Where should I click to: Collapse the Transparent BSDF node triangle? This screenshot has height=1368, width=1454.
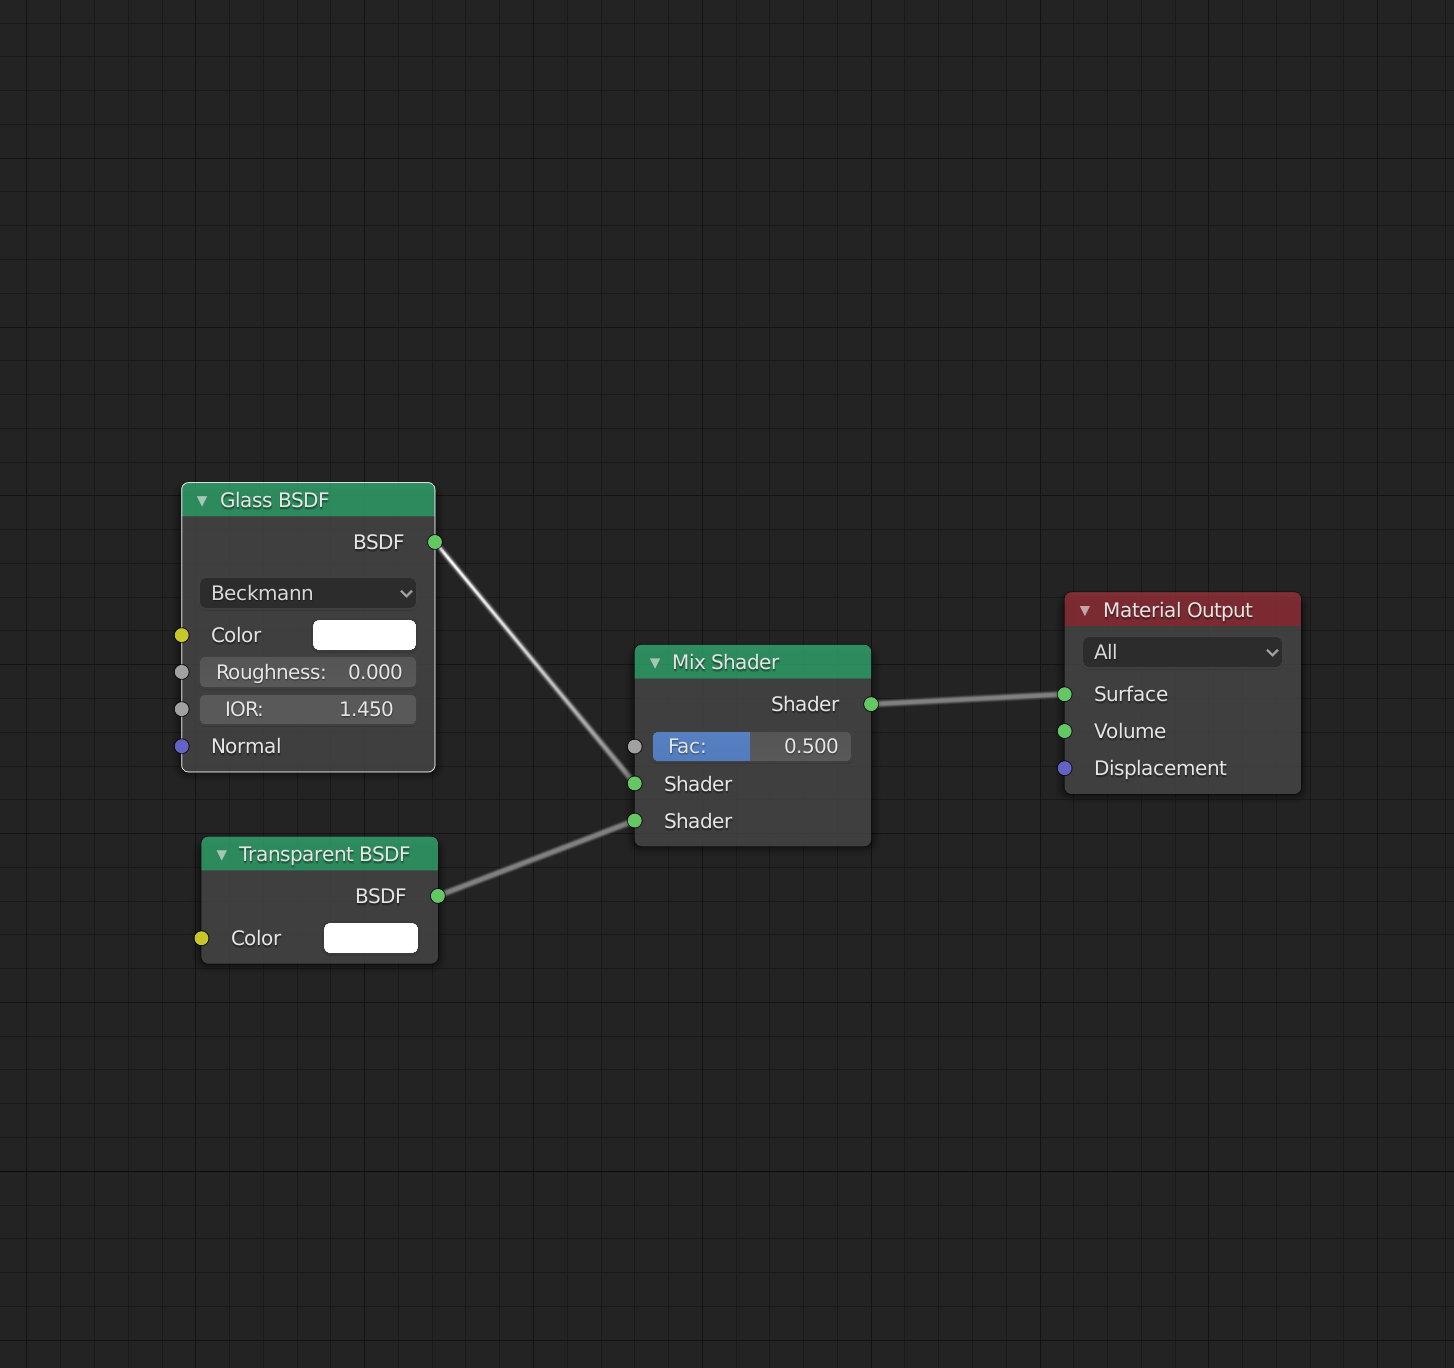222,855
